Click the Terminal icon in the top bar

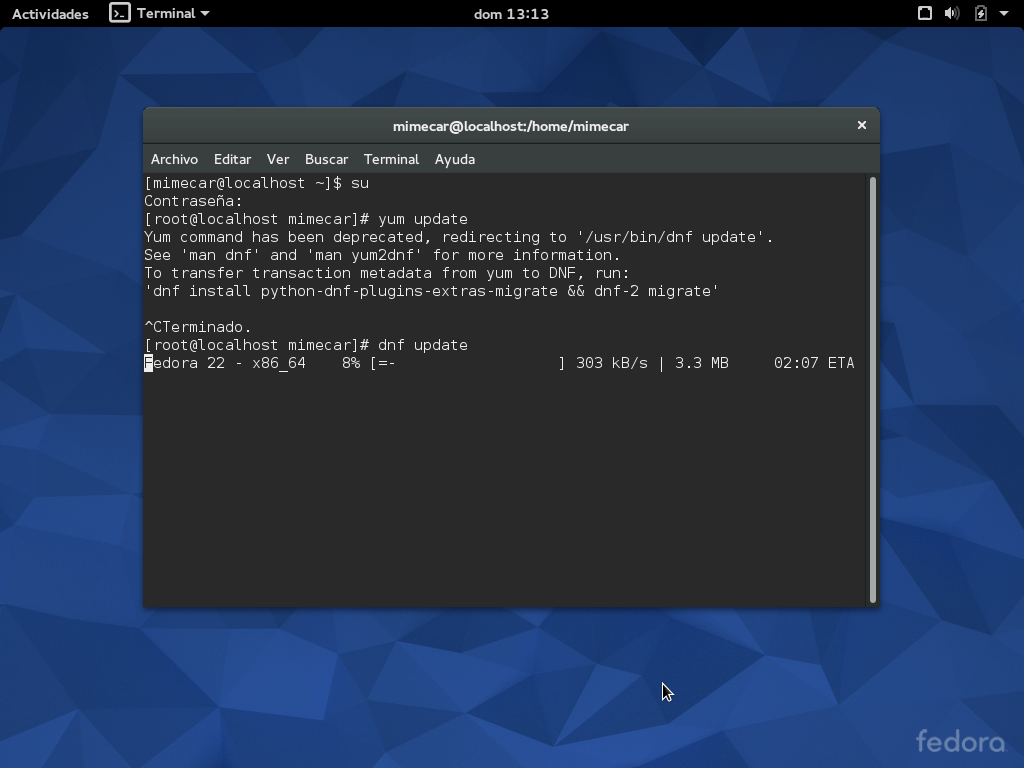click(x=120, y=13)
